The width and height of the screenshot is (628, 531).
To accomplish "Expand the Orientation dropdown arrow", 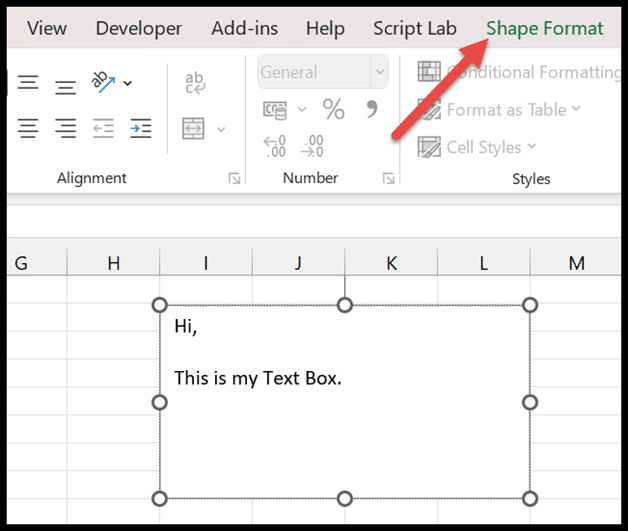I will click(127, 83).
